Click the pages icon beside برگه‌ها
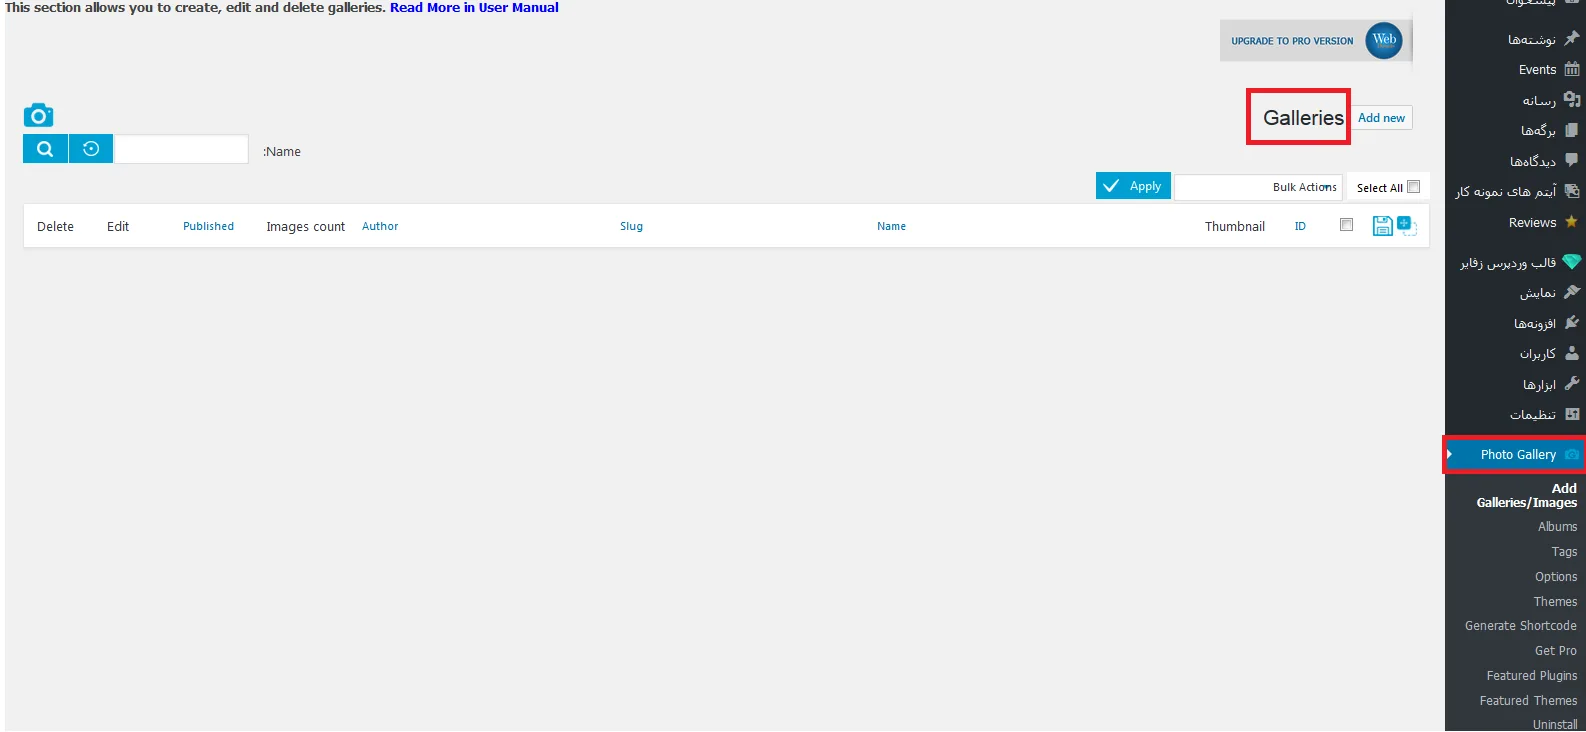 (x=1572, y=130)
